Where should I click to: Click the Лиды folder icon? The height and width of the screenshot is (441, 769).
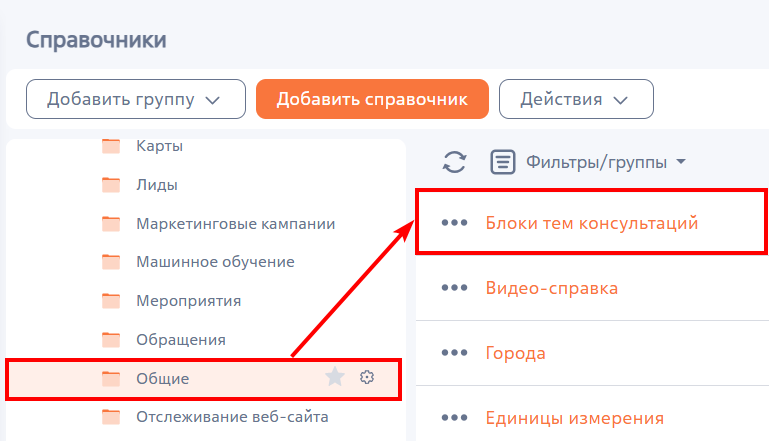point(111,185)
